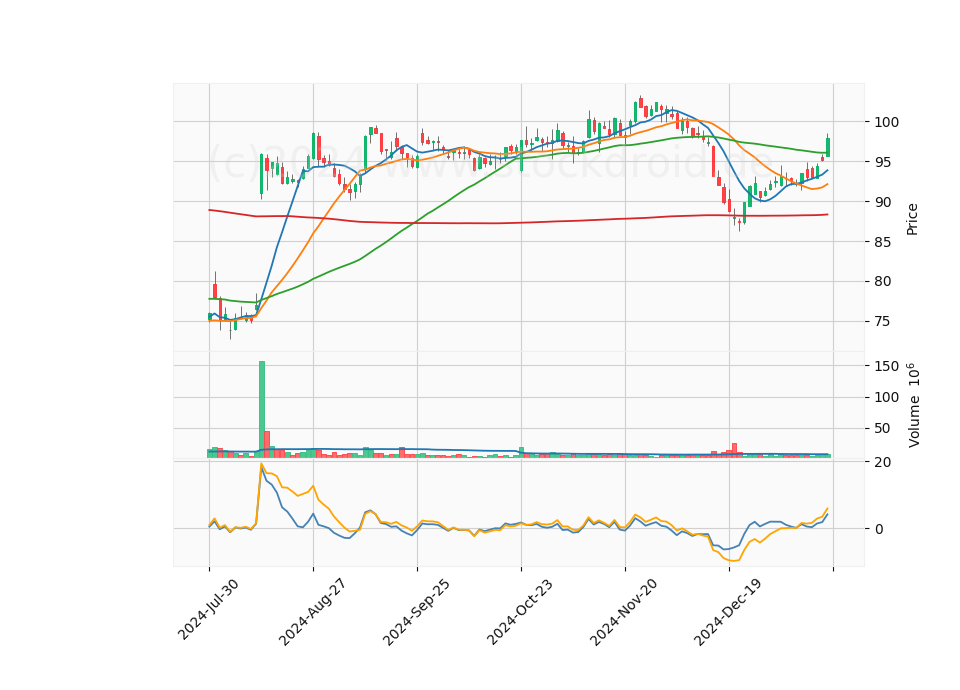
Task: Click the tallest green volume bar
Action: (262, 409)
